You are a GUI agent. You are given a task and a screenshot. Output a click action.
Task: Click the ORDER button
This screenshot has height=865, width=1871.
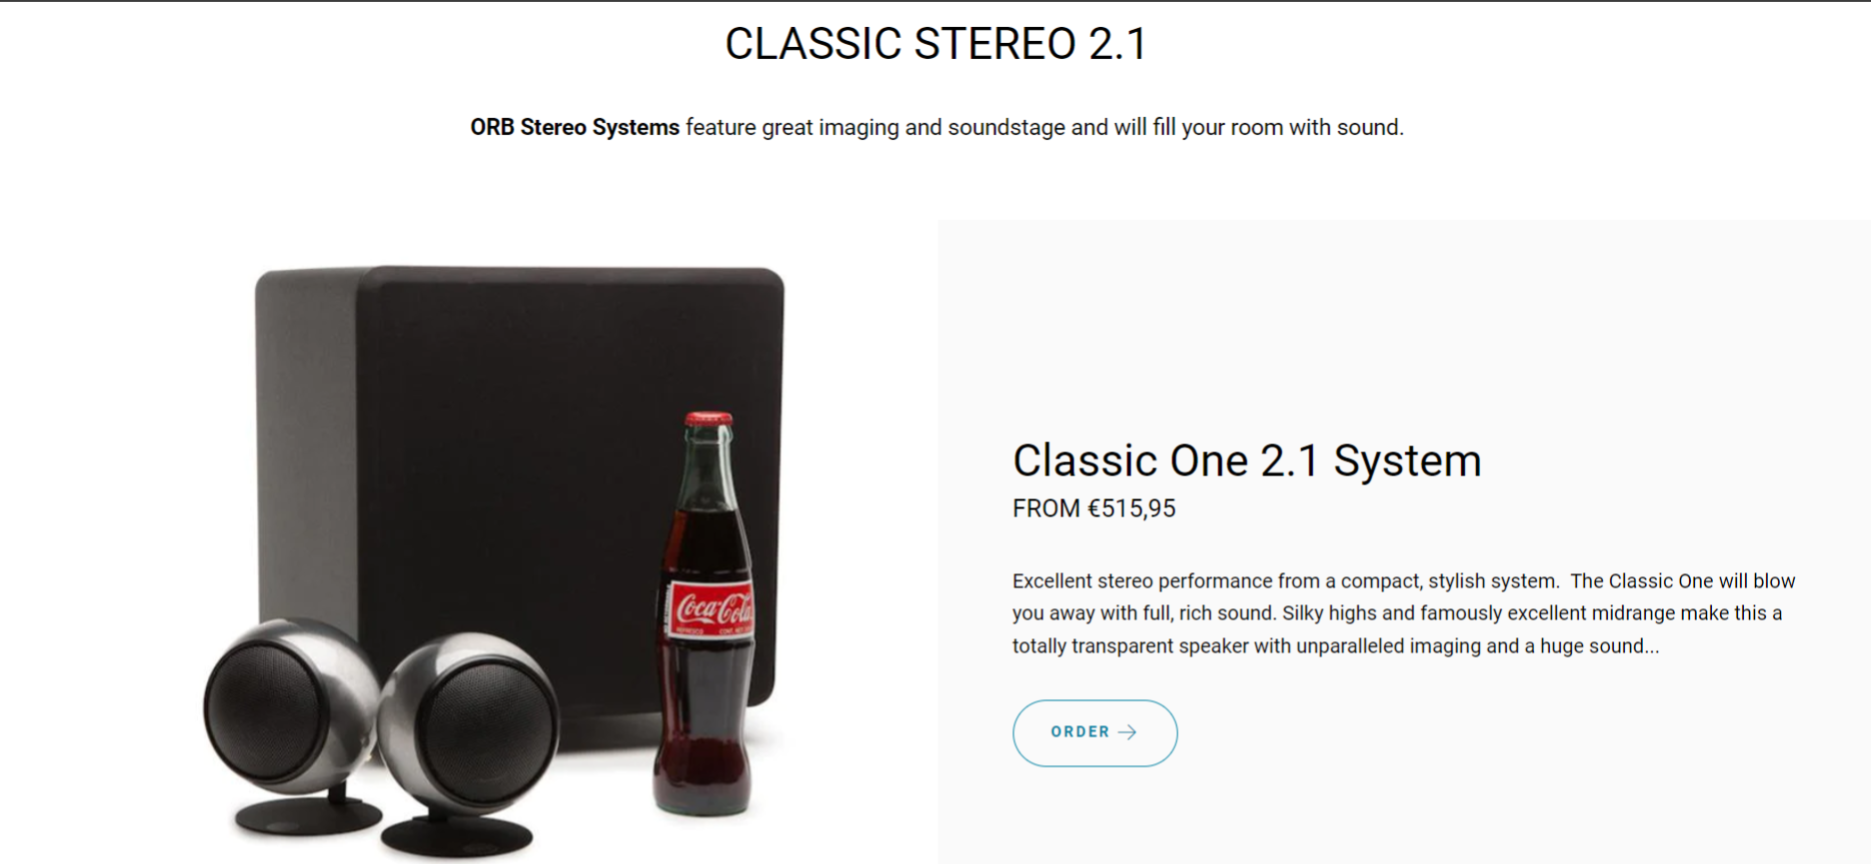(1094, 733)
